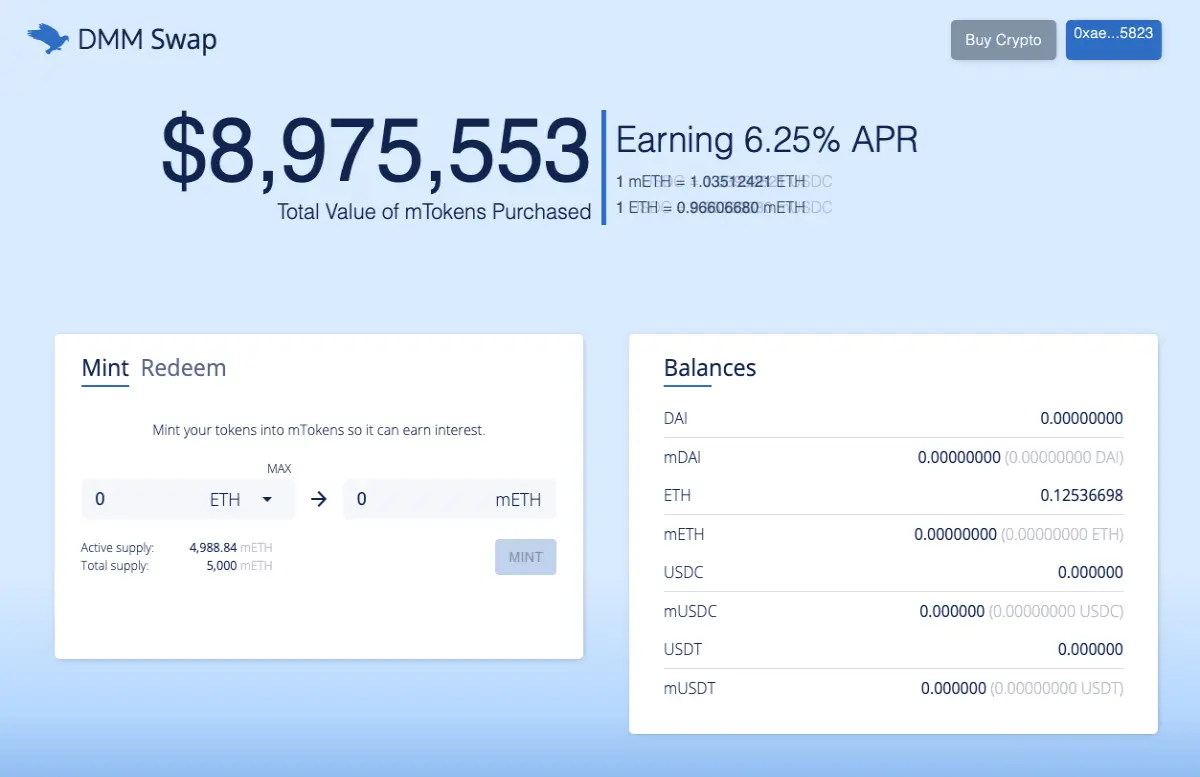Screen dimensions: 1200x777
Task: Click the 1 ETH exchange rate line
Action: [x=710, y=208]
